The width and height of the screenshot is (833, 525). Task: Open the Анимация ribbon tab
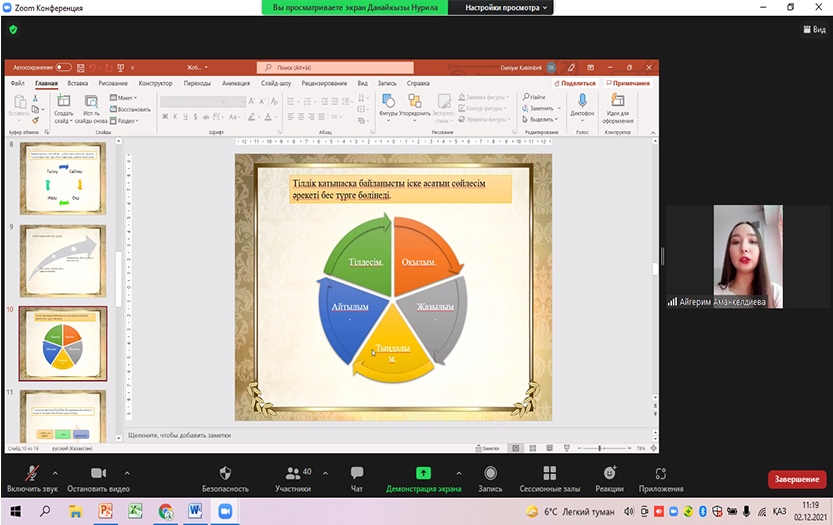[x=236, y=84]
